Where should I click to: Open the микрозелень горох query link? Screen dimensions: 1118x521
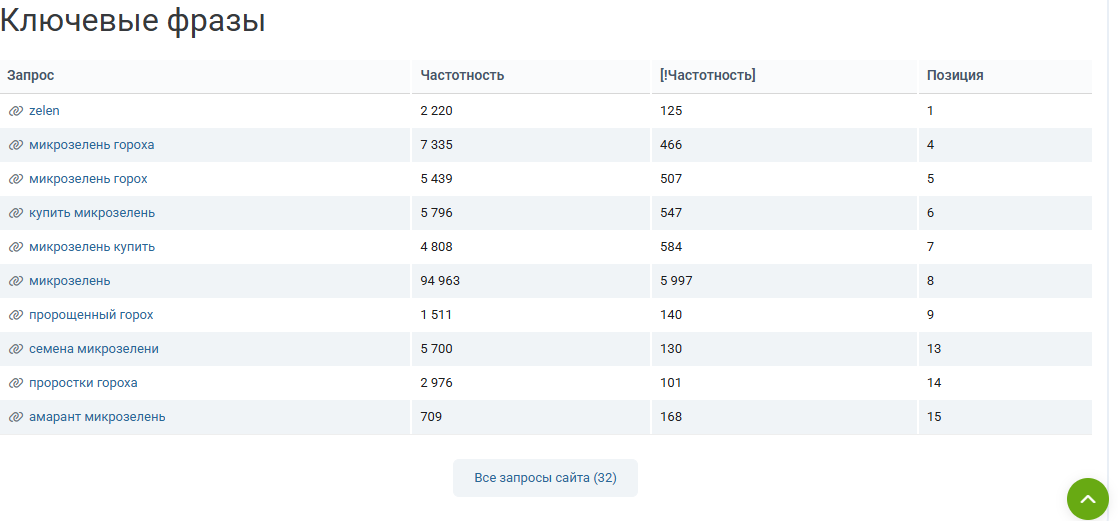pyautogui.click(x=88, y=179)
